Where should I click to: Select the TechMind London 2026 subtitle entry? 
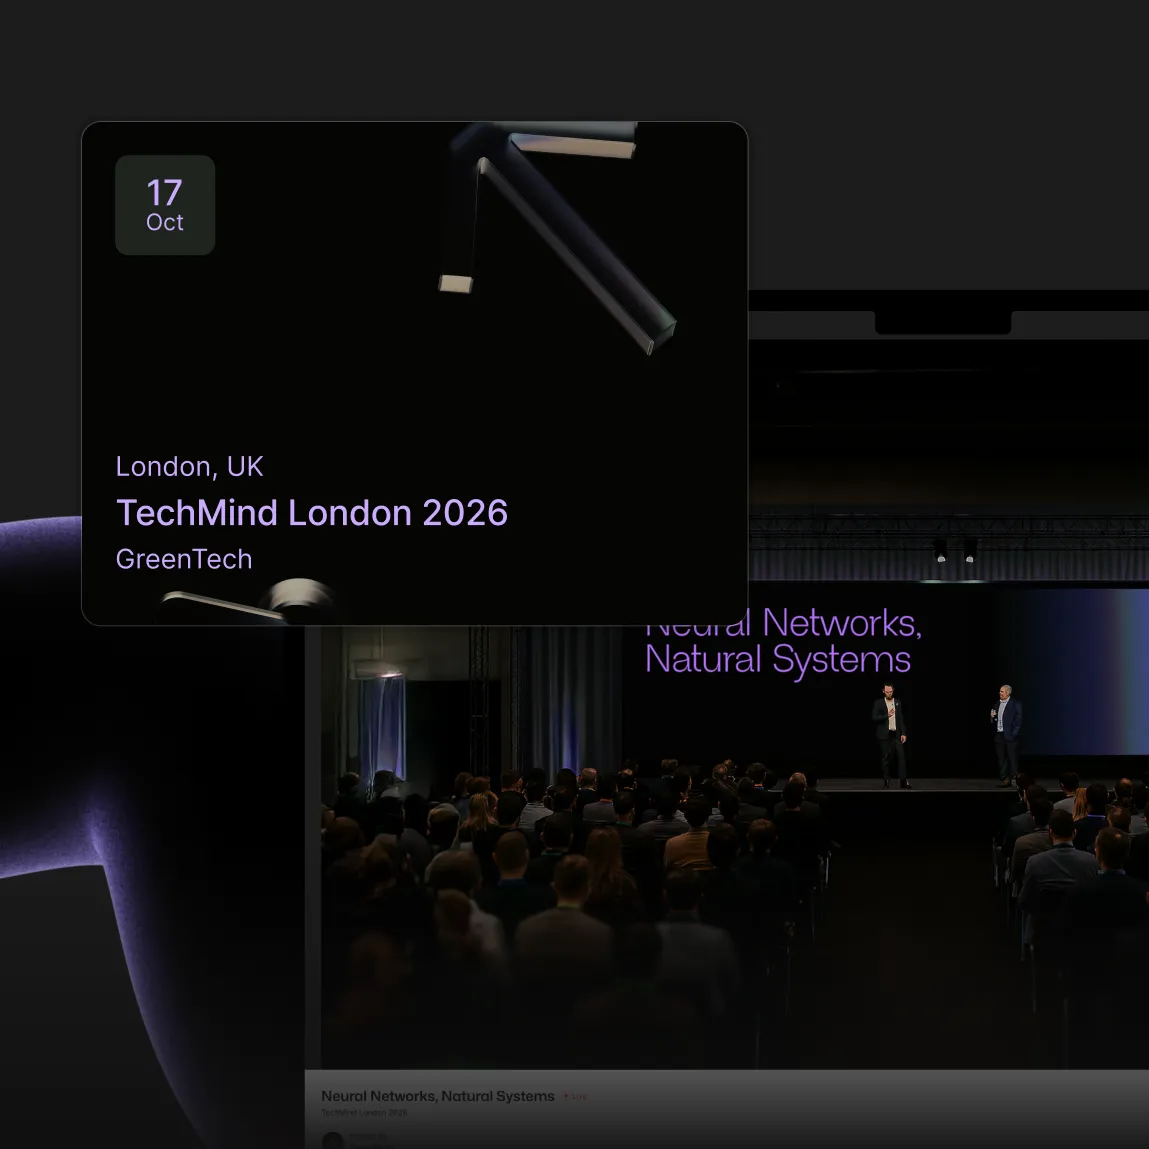[365, 1112]
